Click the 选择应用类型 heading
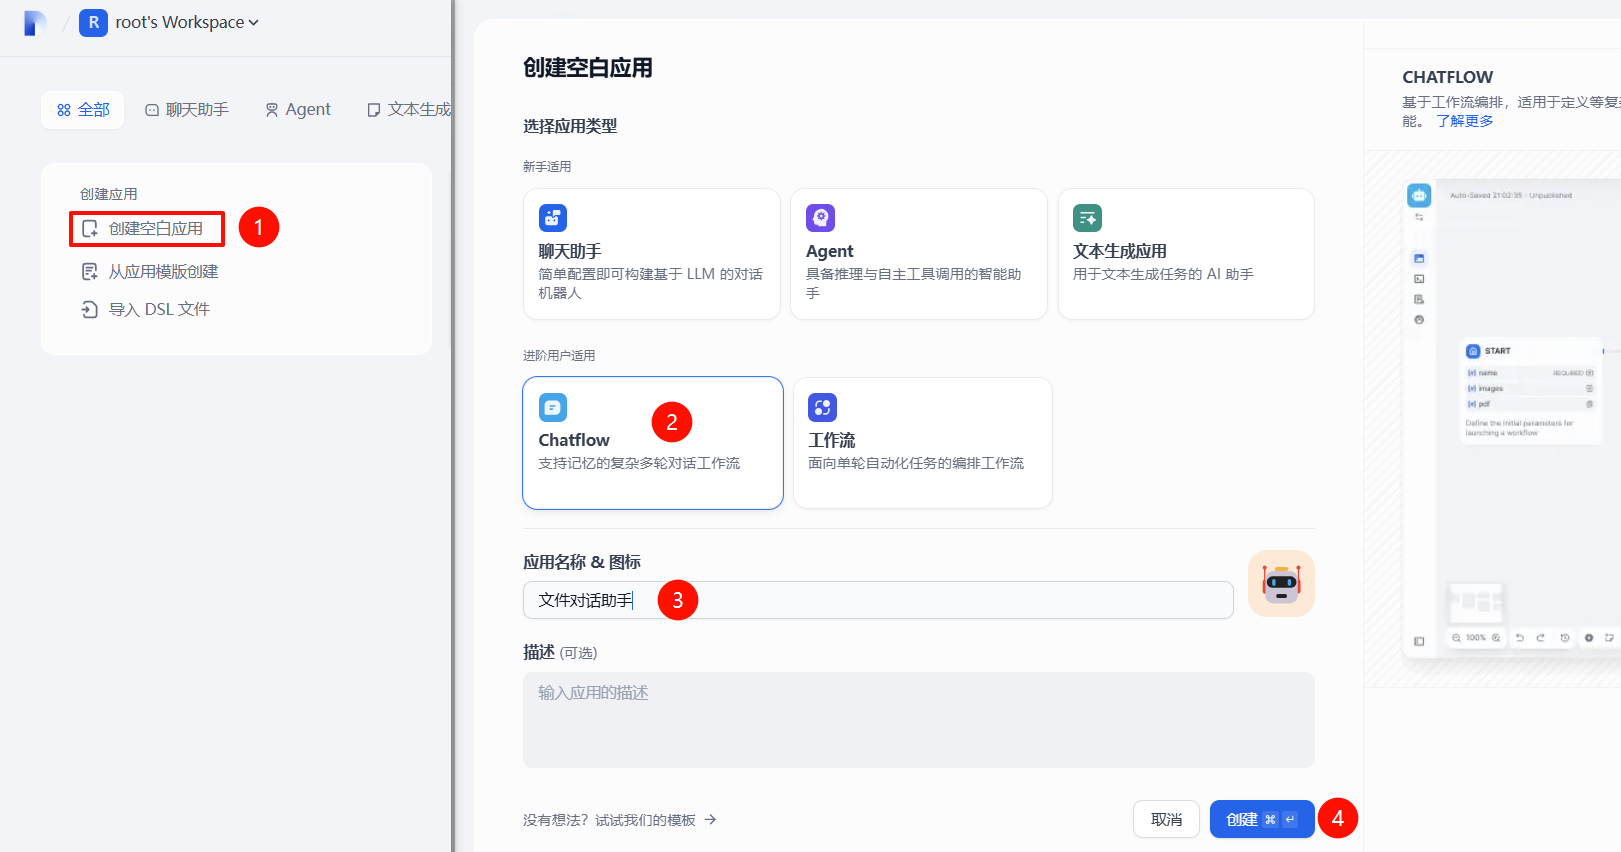Image resolution: width=1621 pixels, height=852 pixels. coord(570,126)
